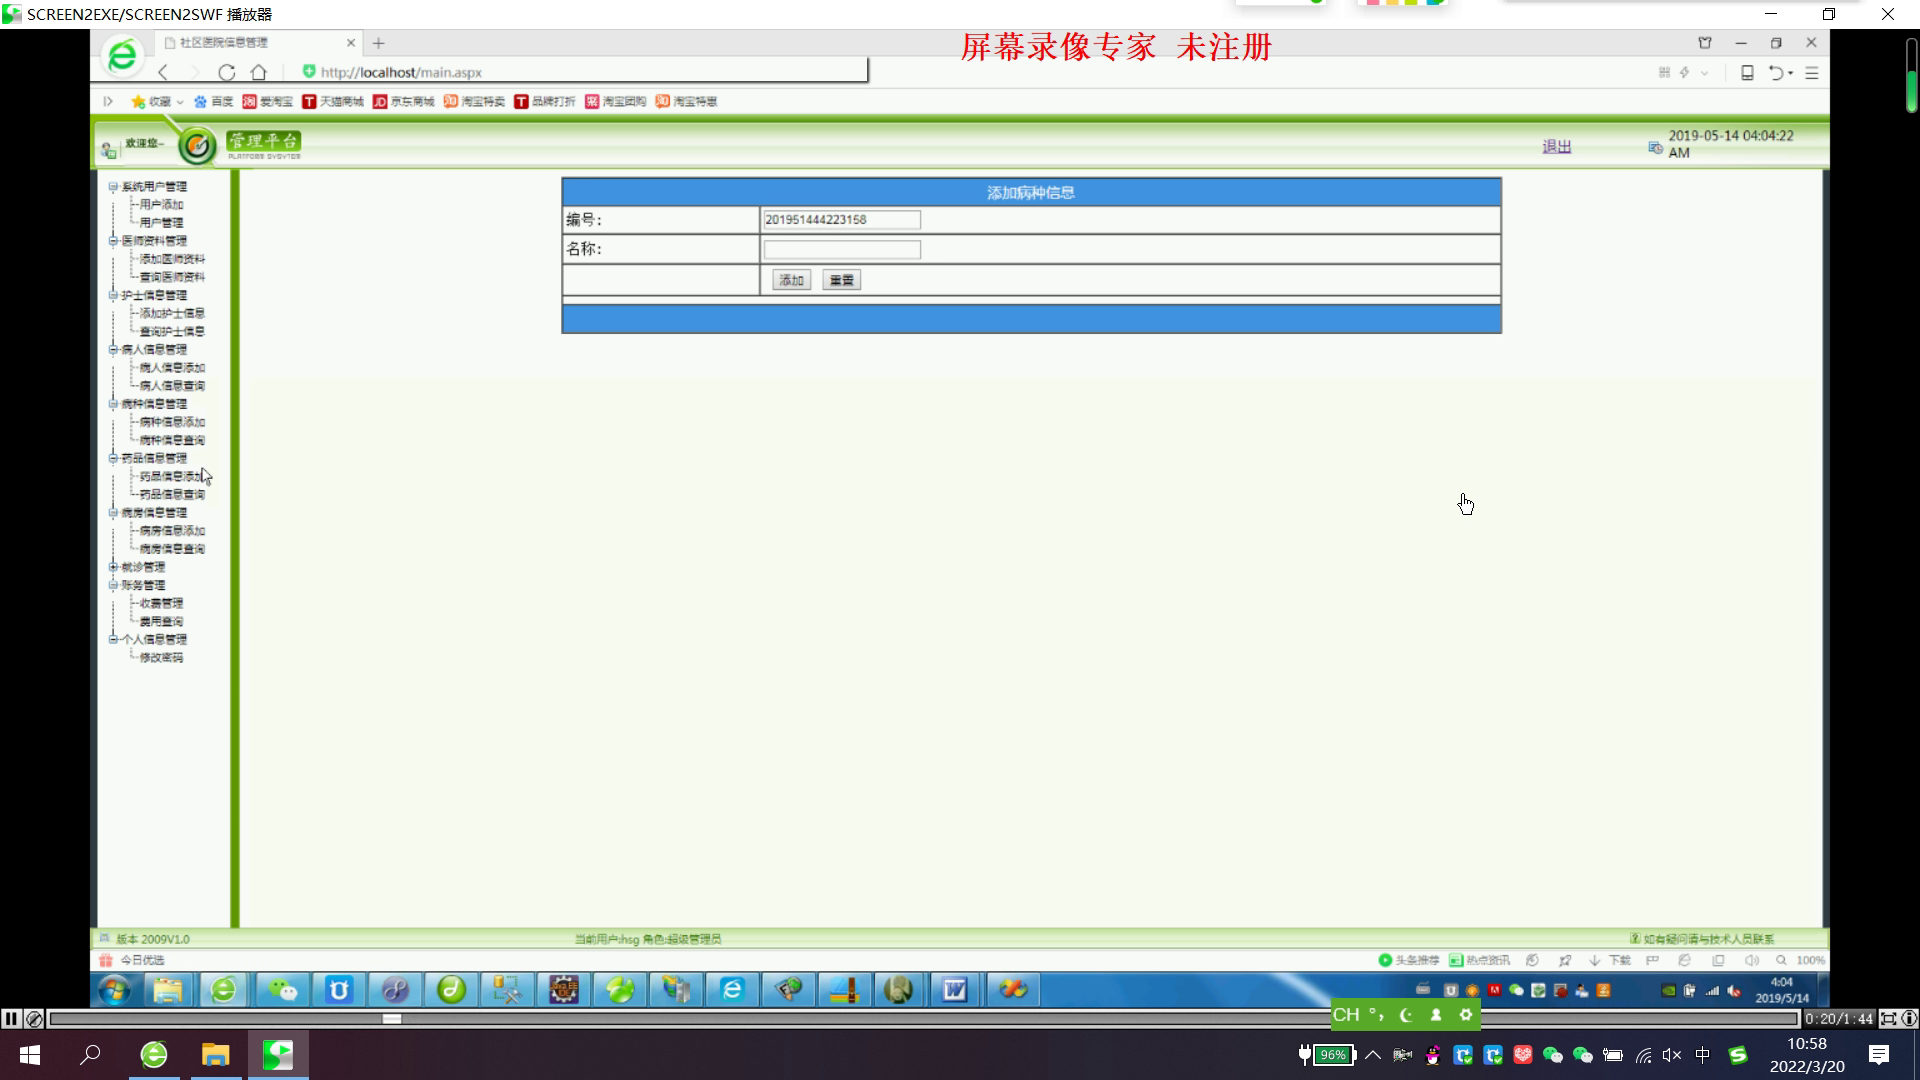
Task: Click the 名称 name input field
Action: coord(841,249)
